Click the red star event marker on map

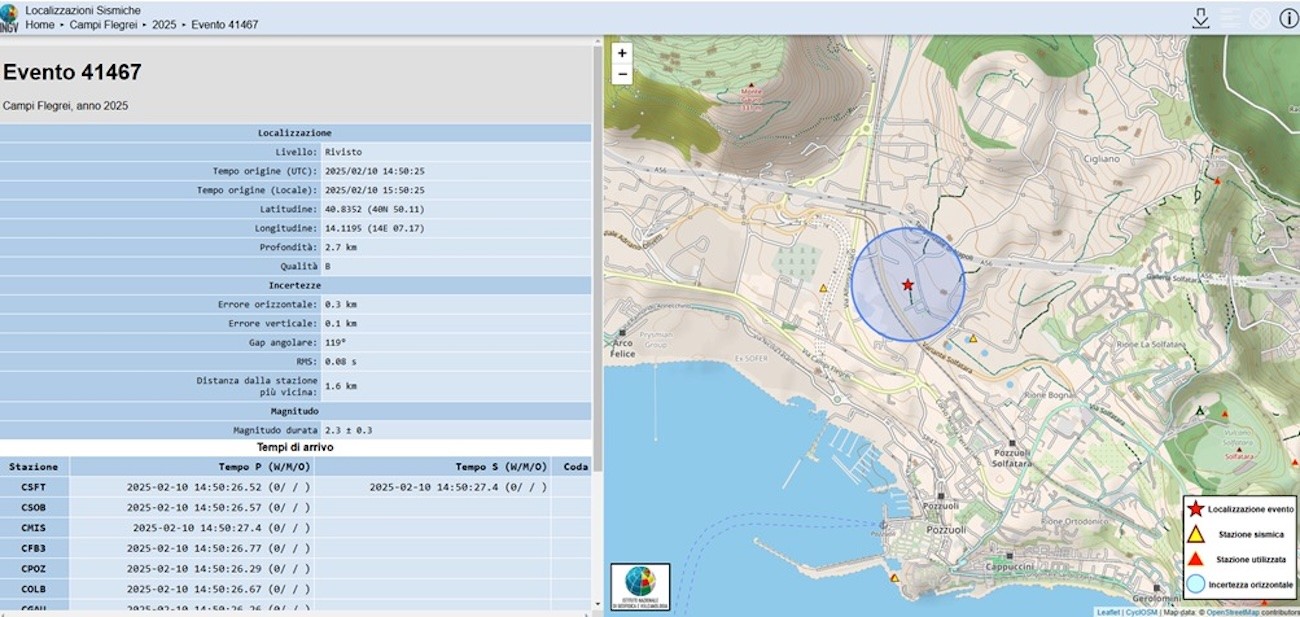pyautogui.click(x=908, y=285)
